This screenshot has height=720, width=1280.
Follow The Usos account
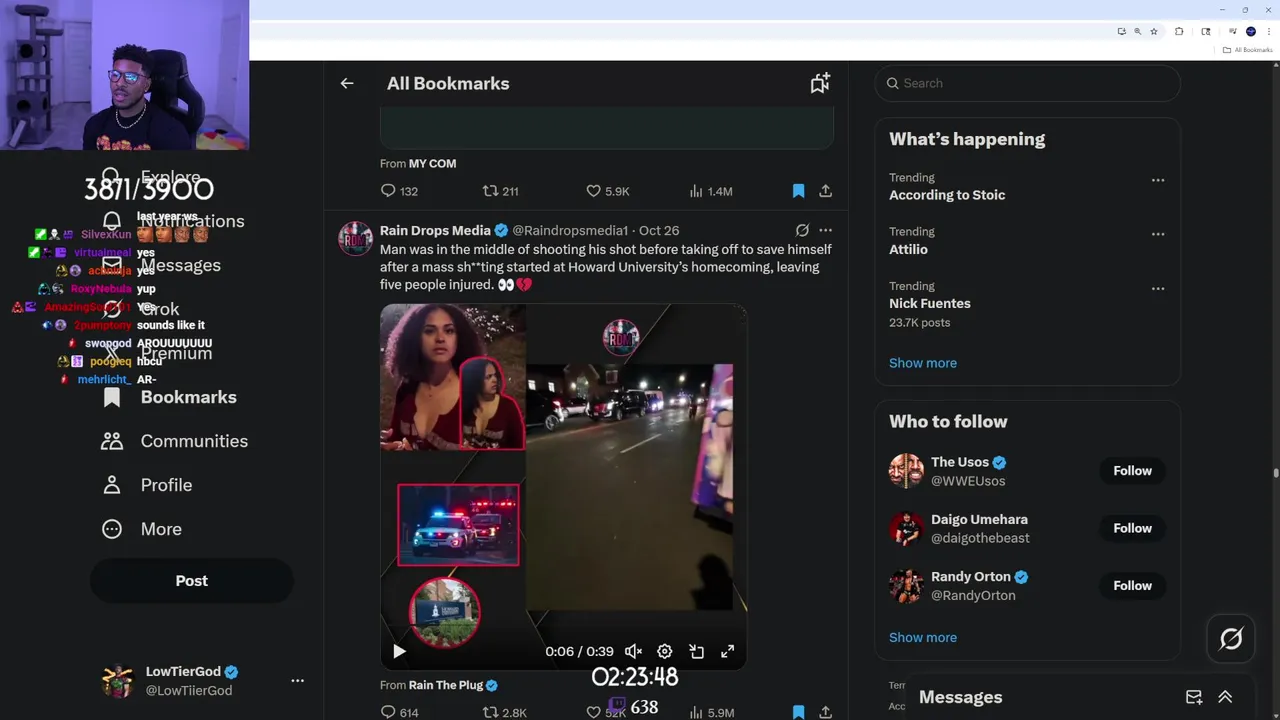[1132, 471]
